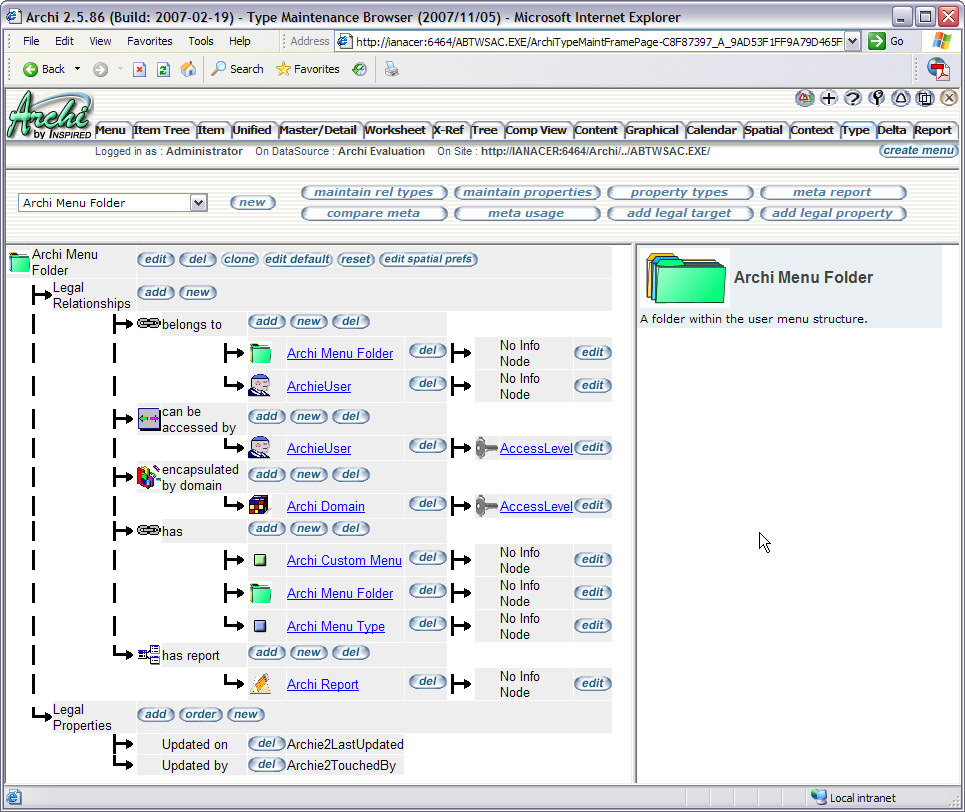Viewport: 965px width, 812px height.
Task: Click the Archi plus icon in top toolbar
Action: point(828,98)
